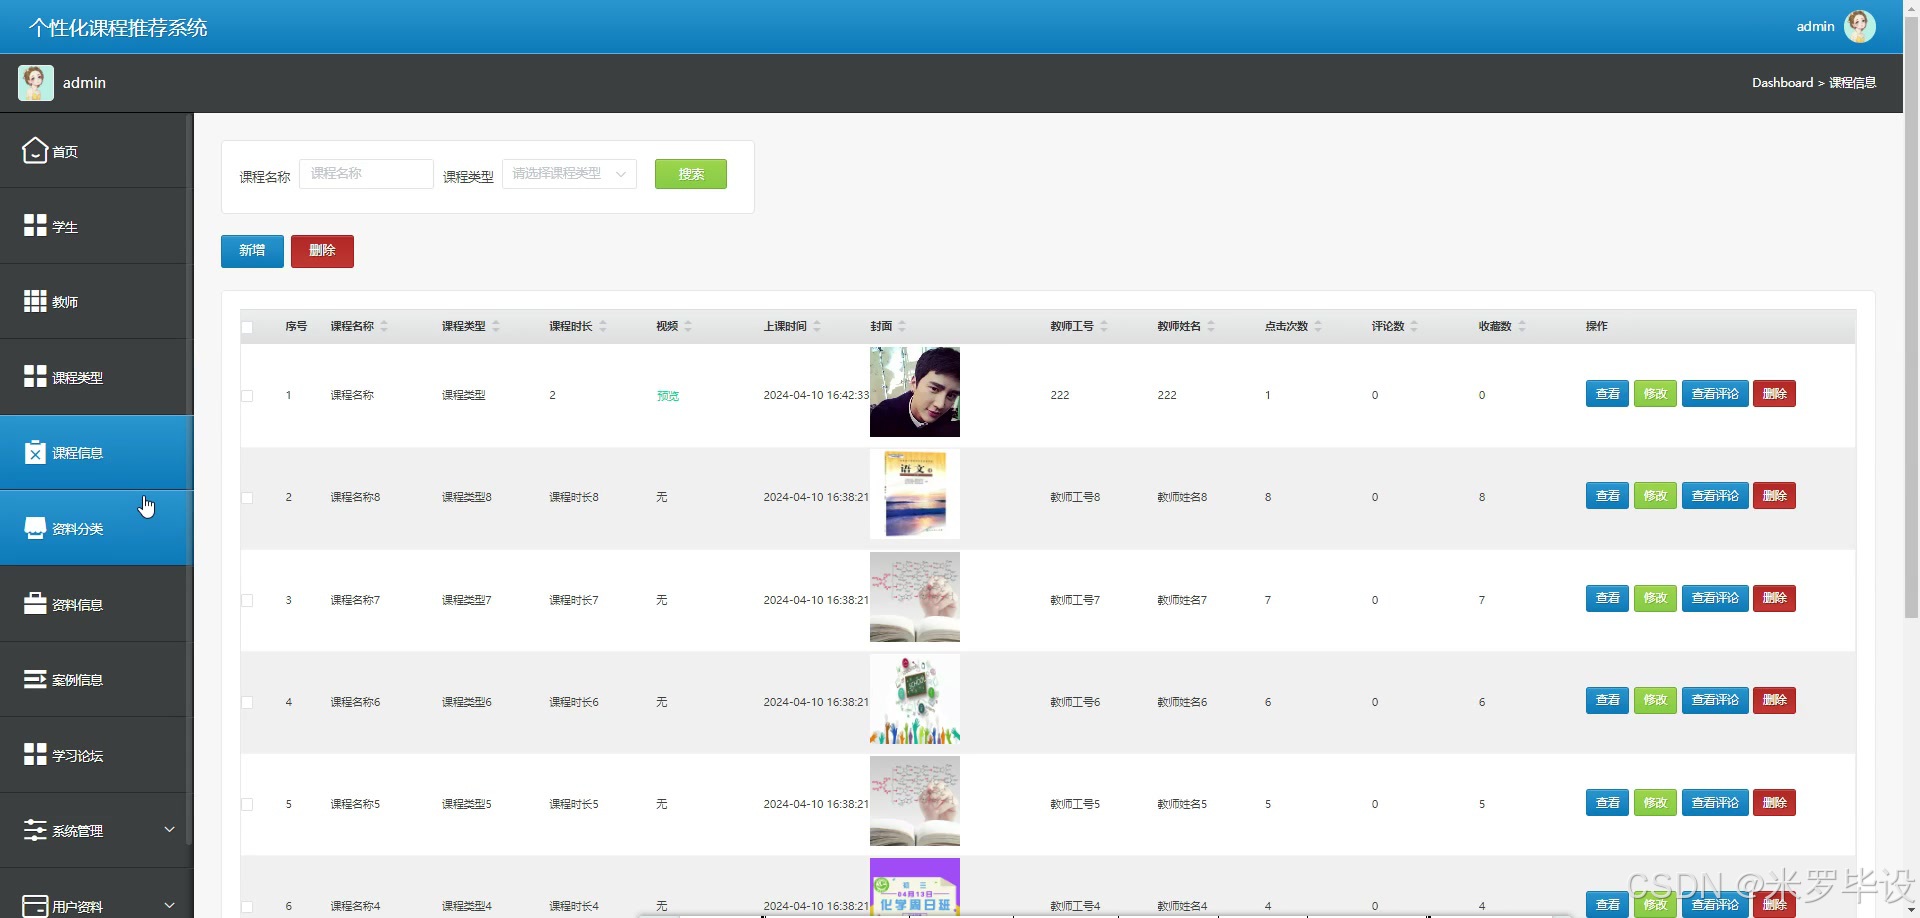The height and width of the screenshot is (918, 1920).
Task: Sort by 课程时长 column arrows
Action: point(603,326)
